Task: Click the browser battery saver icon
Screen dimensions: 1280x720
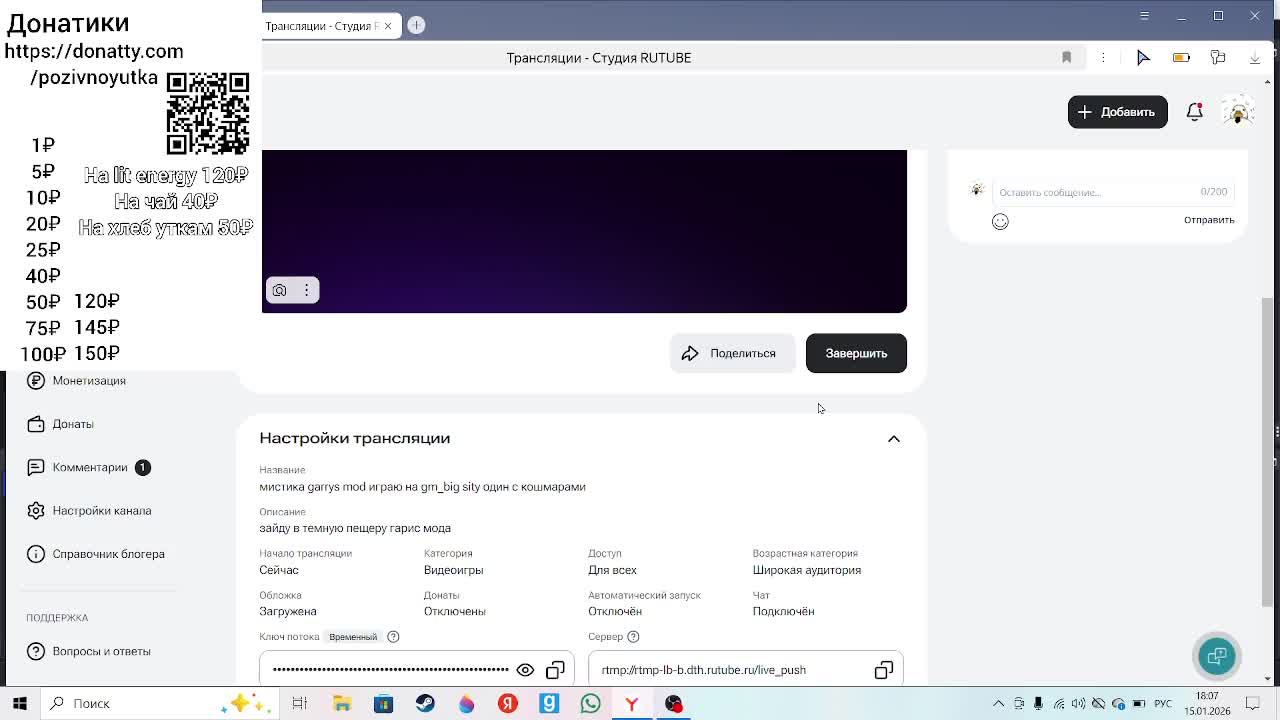Action: coord(1181,58)
